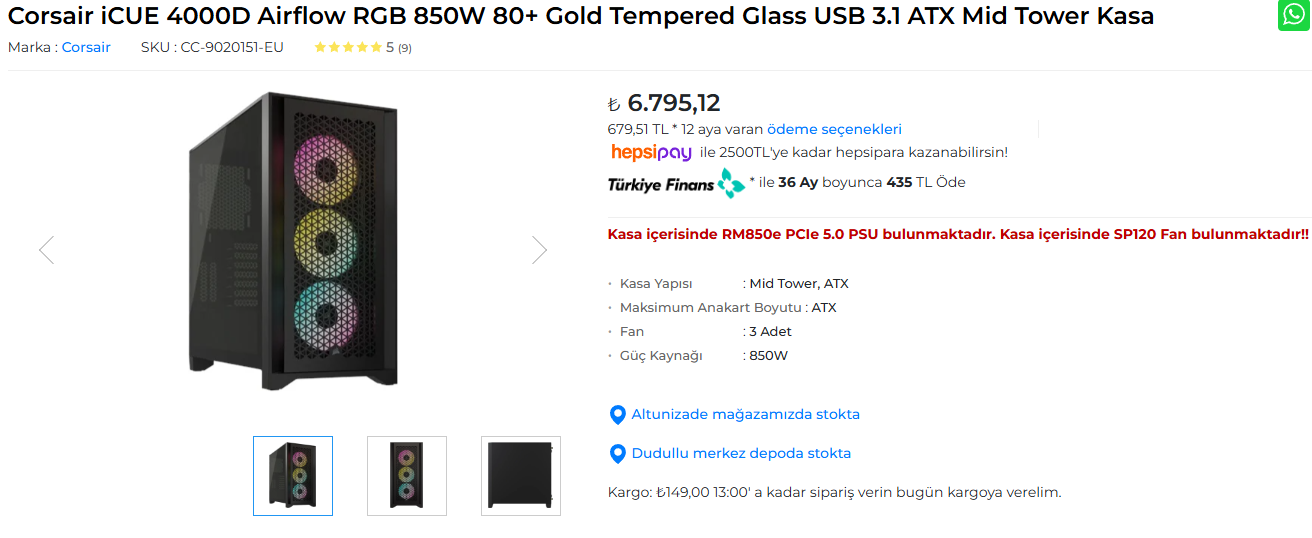Click the hepsipay logo
The height and width of the screenshot is (538, 1312).
click(651, 152)
